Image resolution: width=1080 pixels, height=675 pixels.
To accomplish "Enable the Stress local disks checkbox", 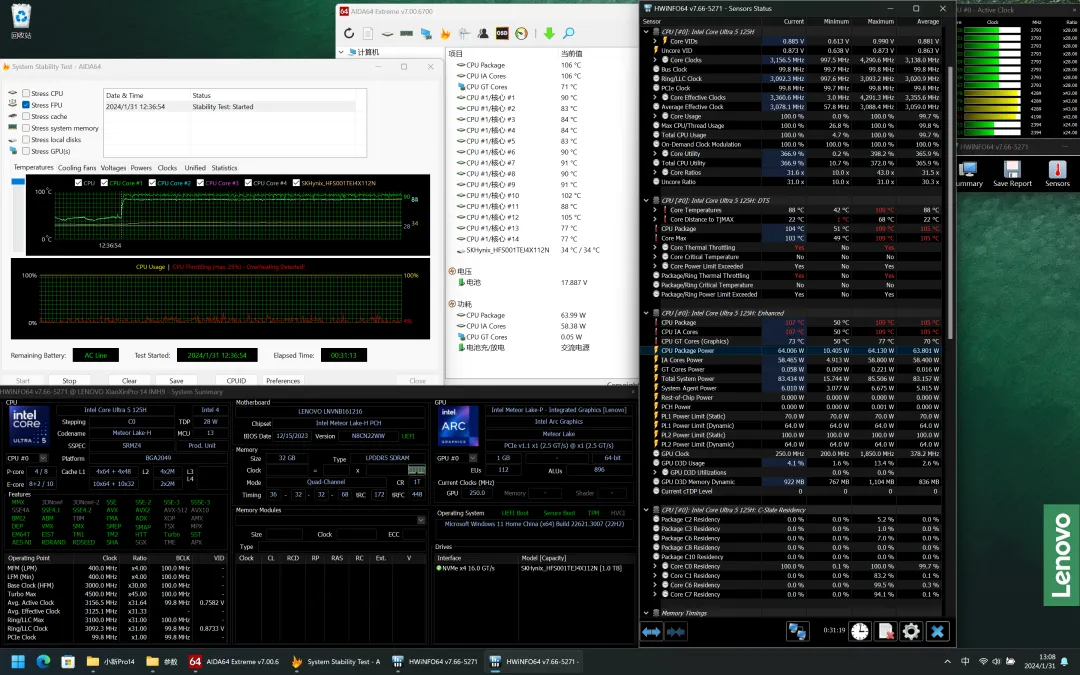I will [x=25, y=140].
